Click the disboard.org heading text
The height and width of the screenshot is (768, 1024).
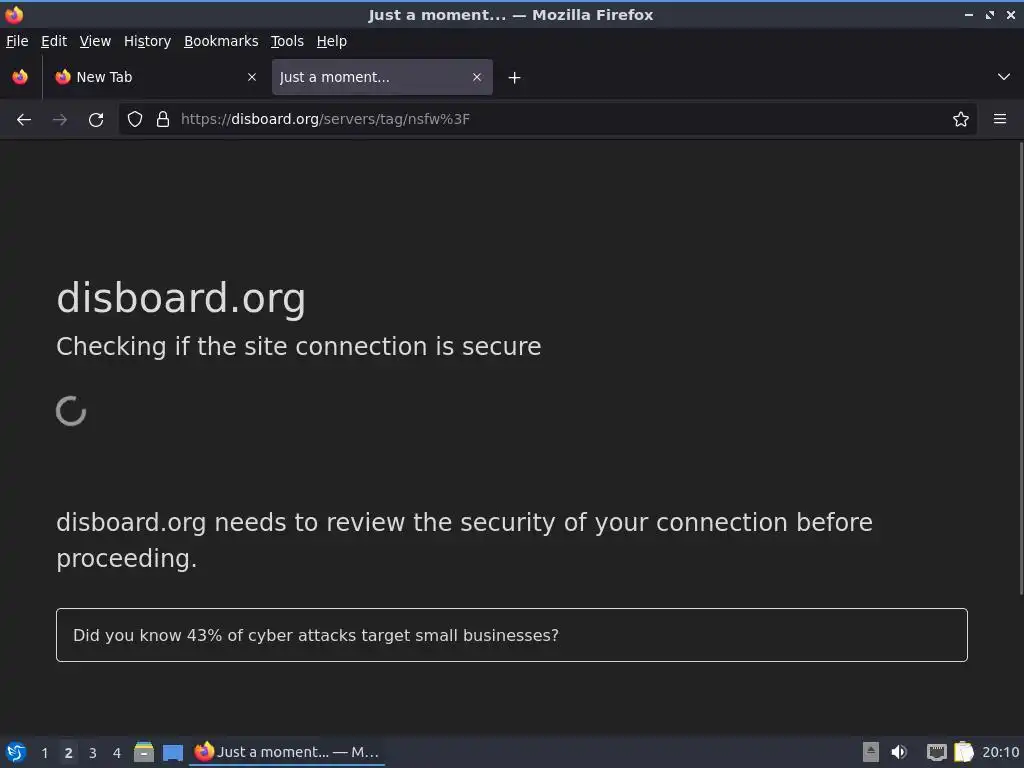(181, 298)
